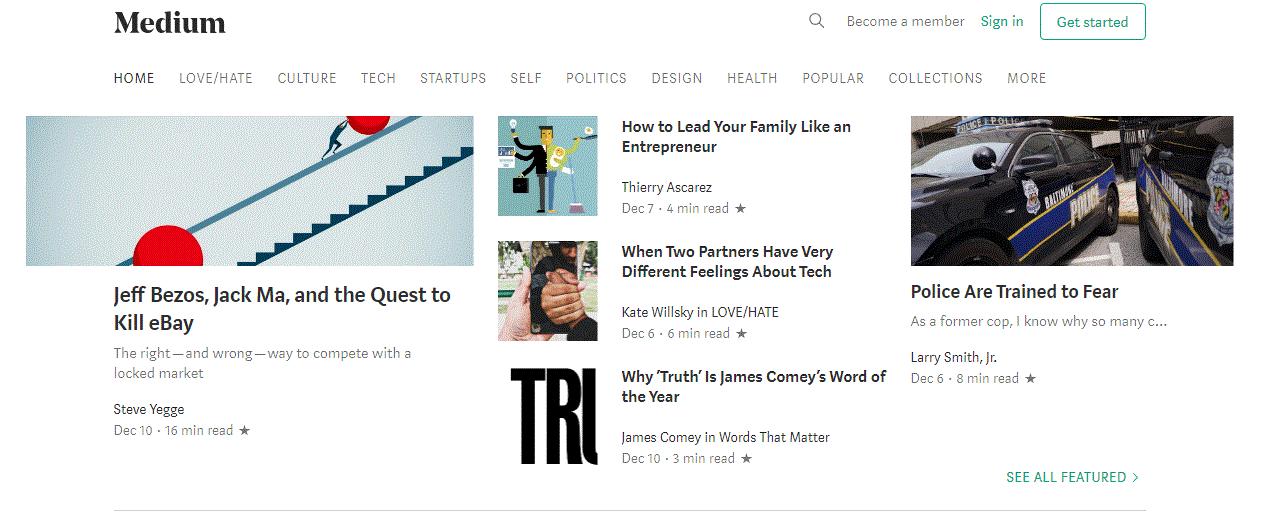This screenshot has width=1280, height=529.
Task: Click Become a member link
Action: click(906, 21)
